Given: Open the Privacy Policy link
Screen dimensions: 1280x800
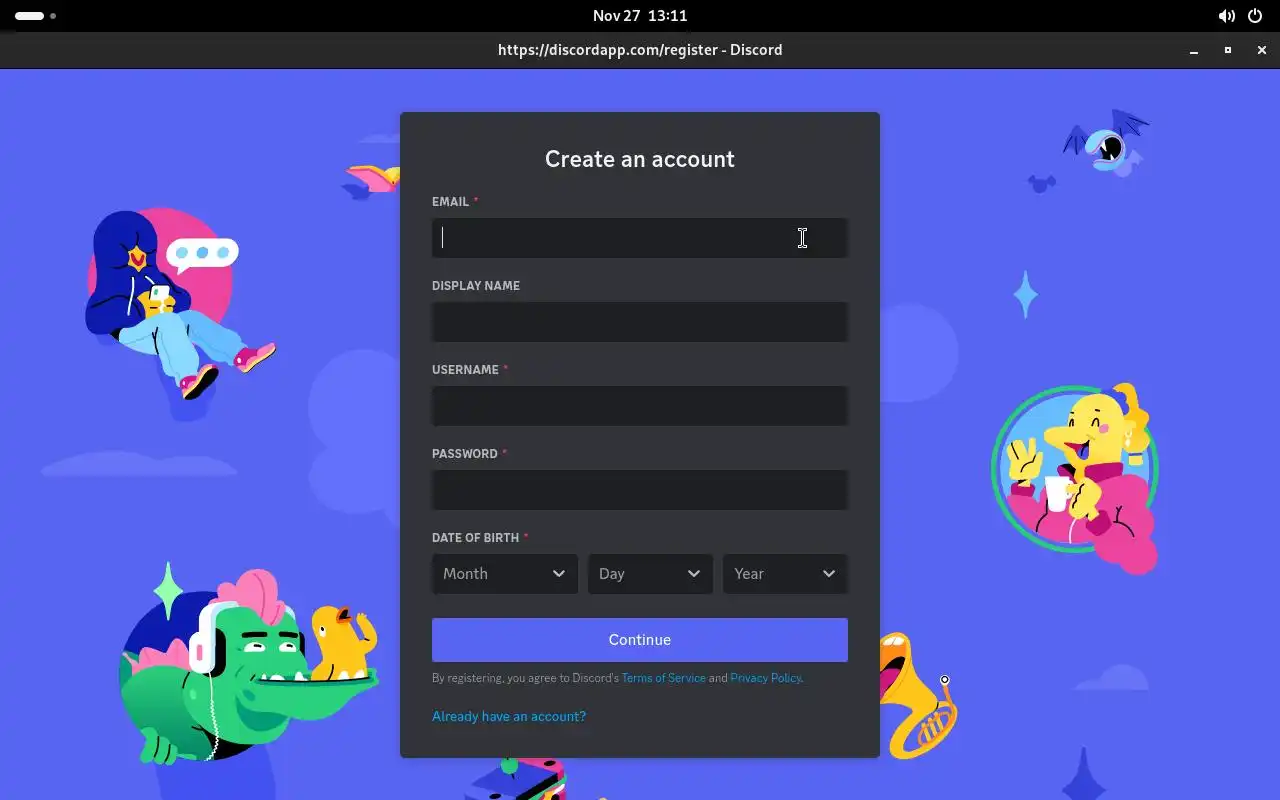Looking at the screenshot, I should pyautogui.click(x=765, y=678).
